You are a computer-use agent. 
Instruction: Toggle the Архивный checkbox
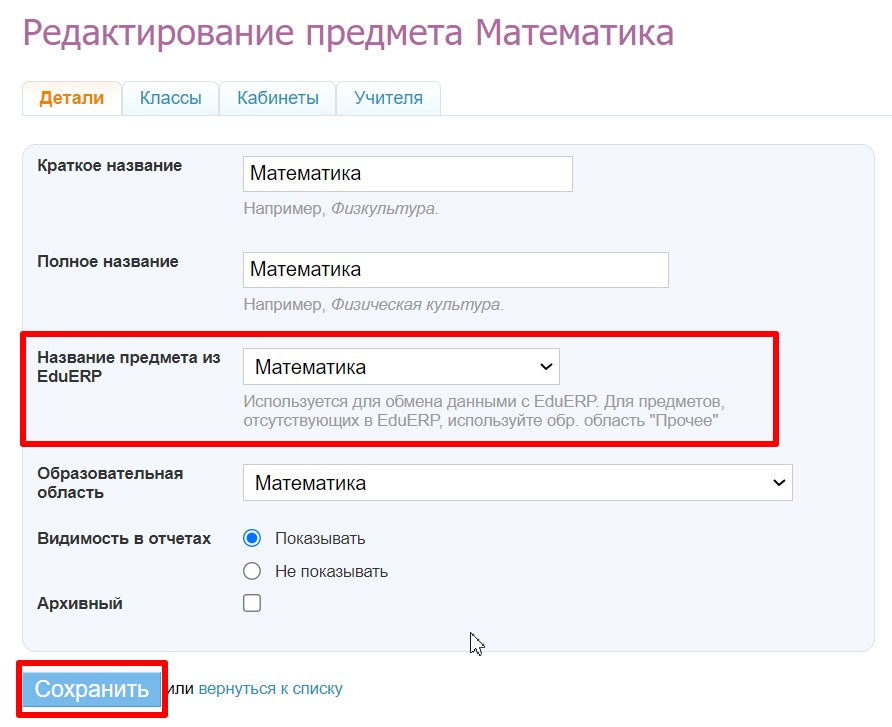[251, 603]
